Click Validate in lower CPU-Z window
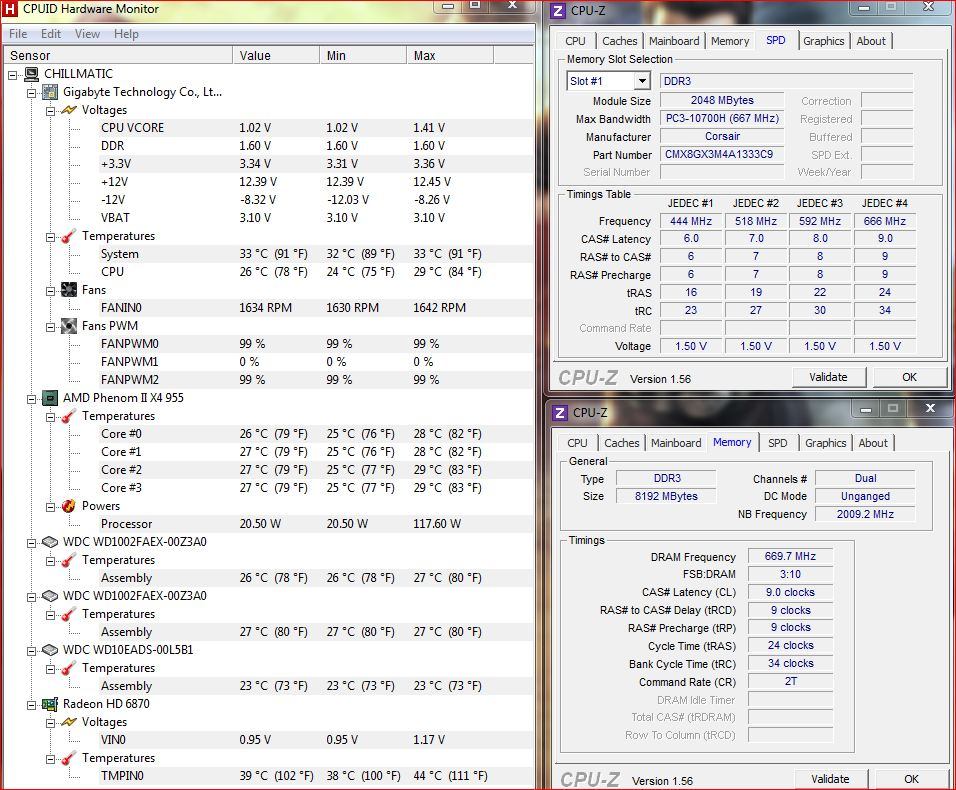Screen dimensions: 956x790 830,779
